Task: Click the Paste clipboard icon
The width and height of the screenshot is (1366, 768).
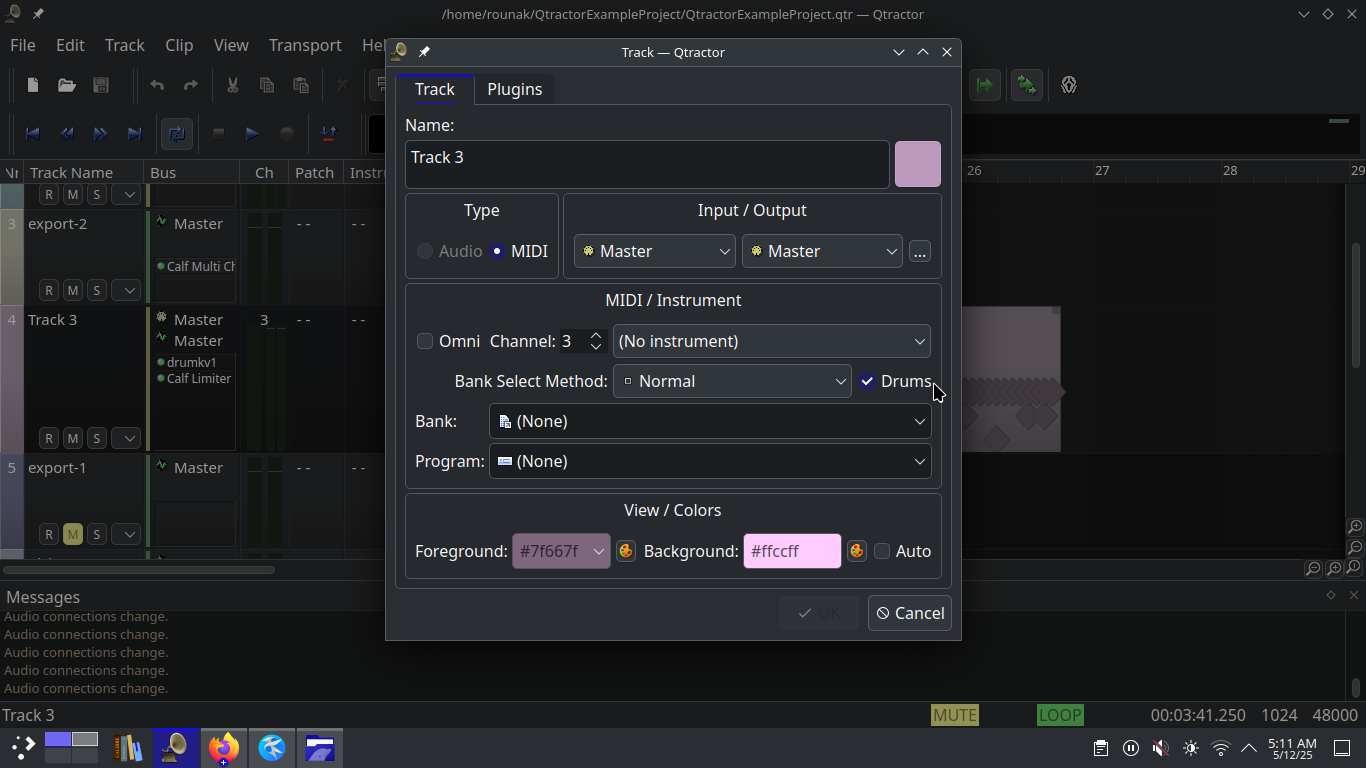Action: (x=300, y=85)
